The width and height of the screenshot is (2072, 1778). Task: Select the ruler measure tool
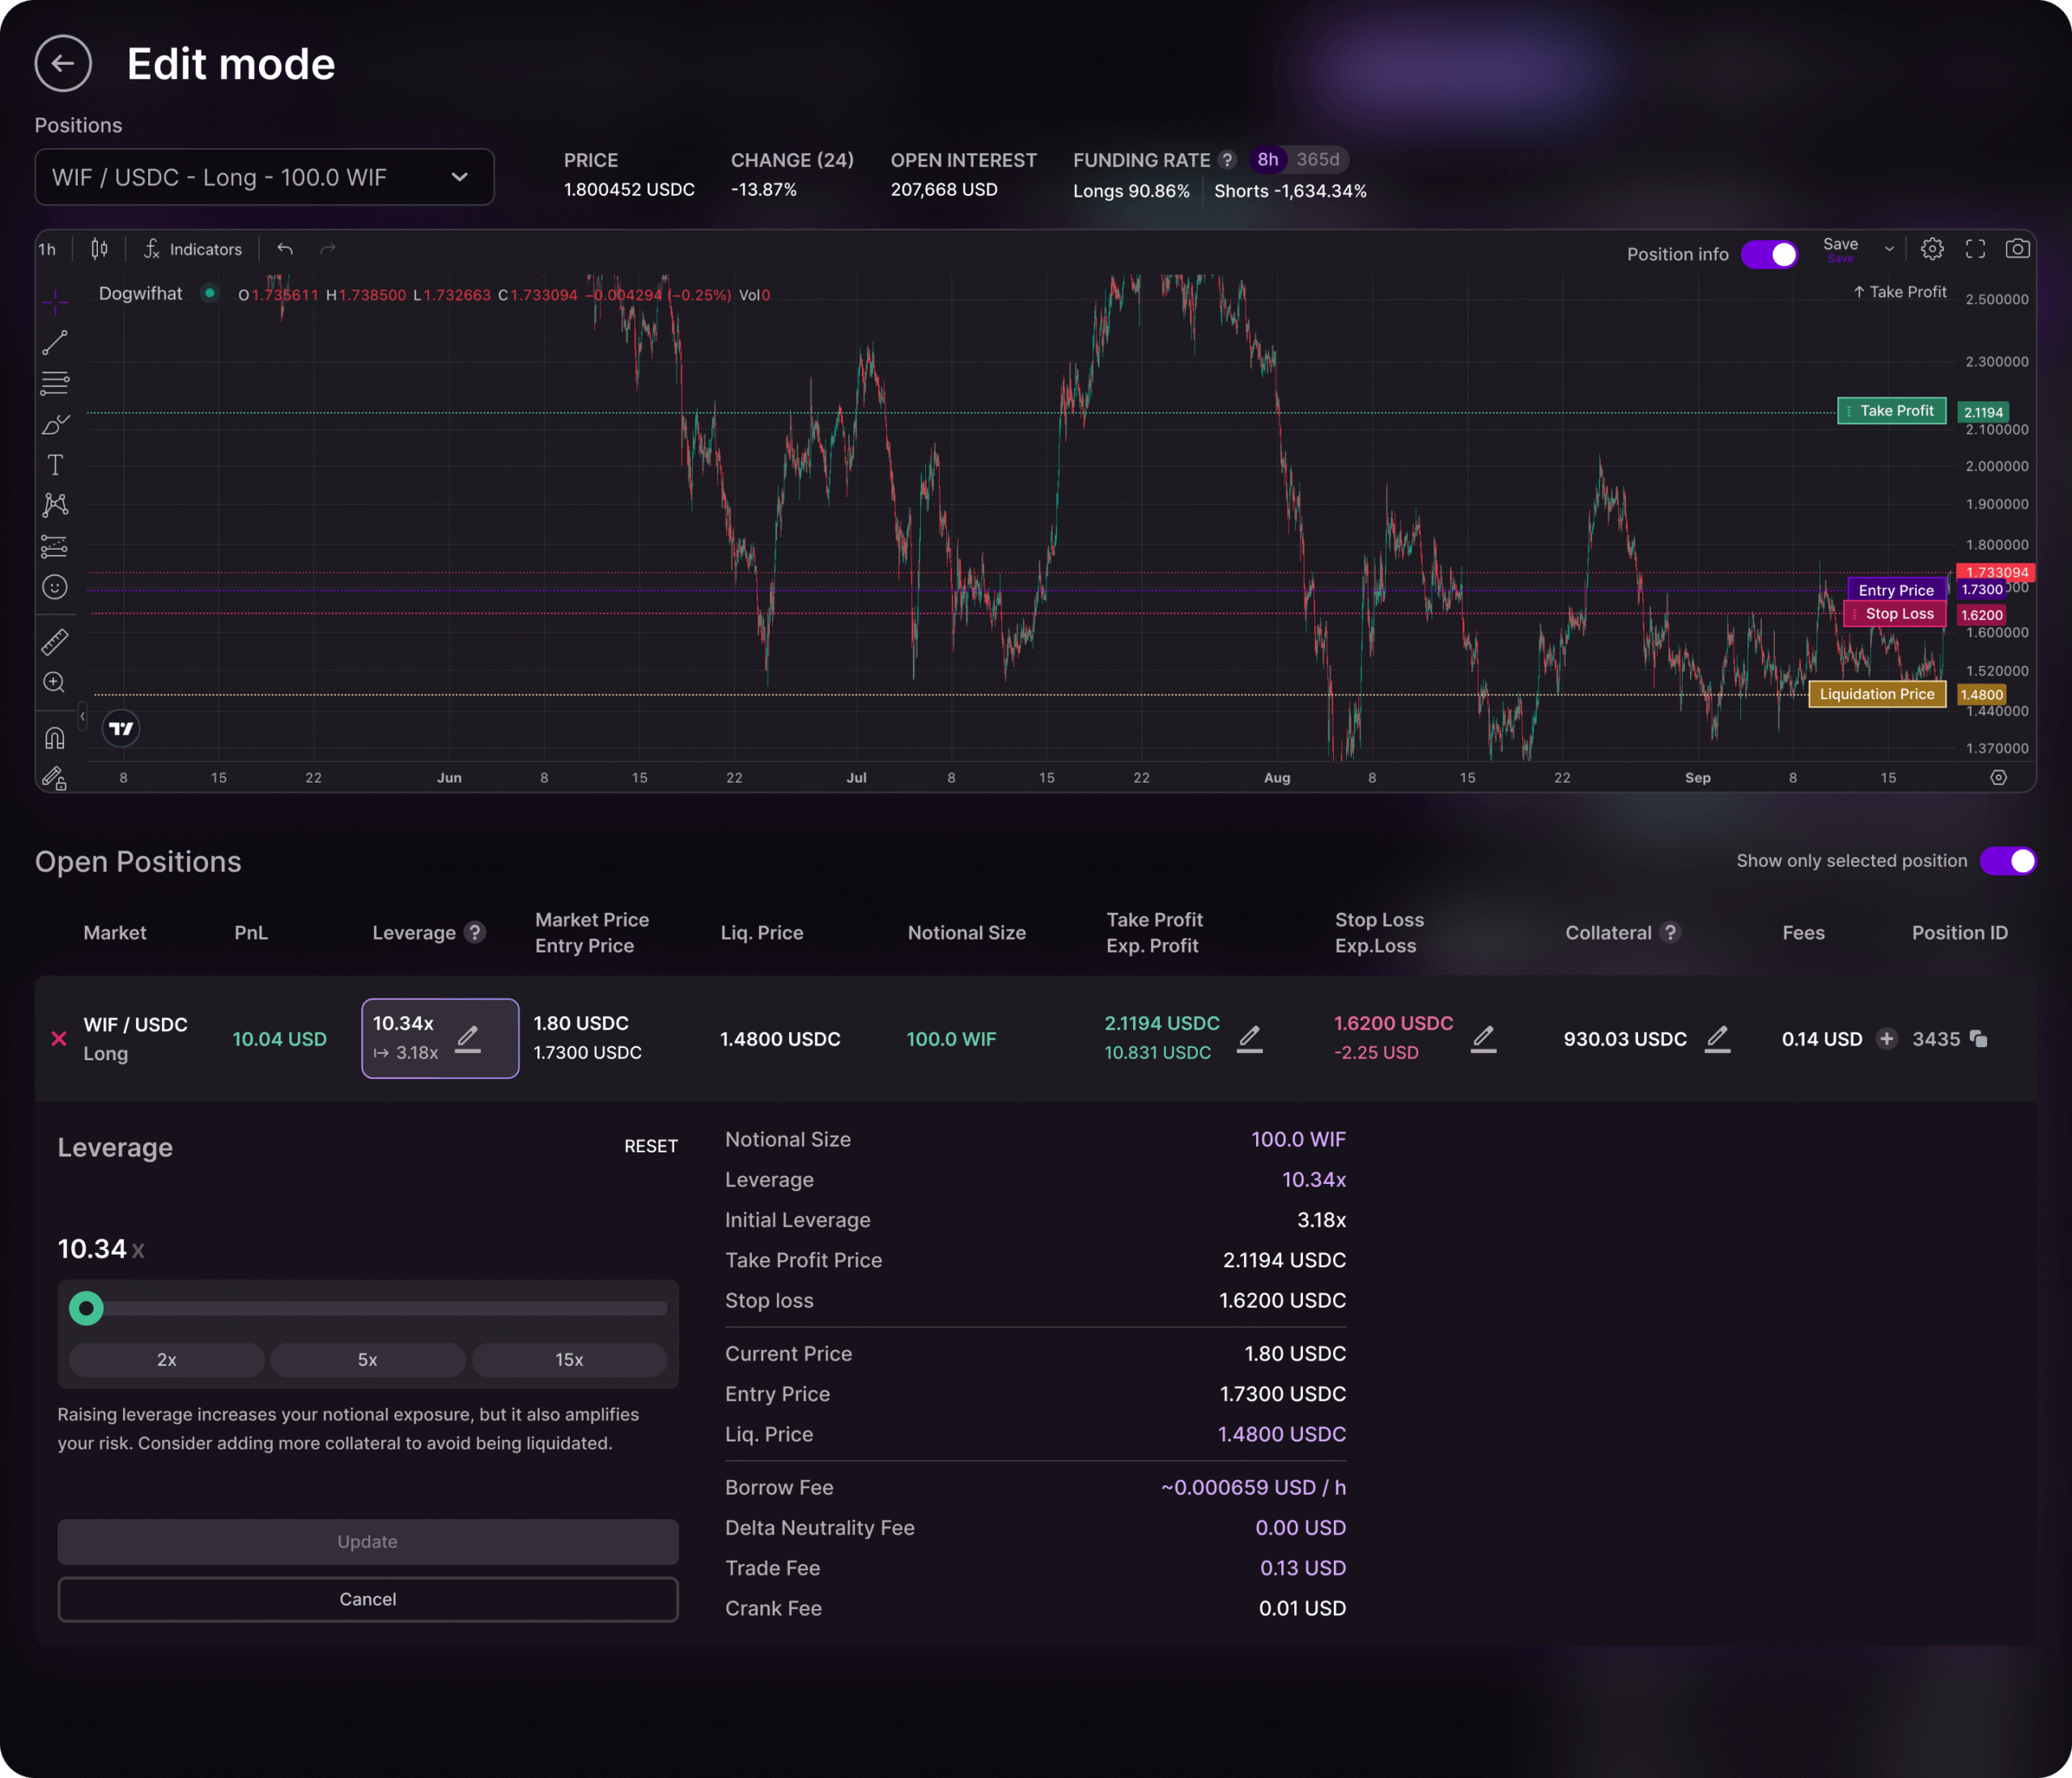[x=55, y=641]
